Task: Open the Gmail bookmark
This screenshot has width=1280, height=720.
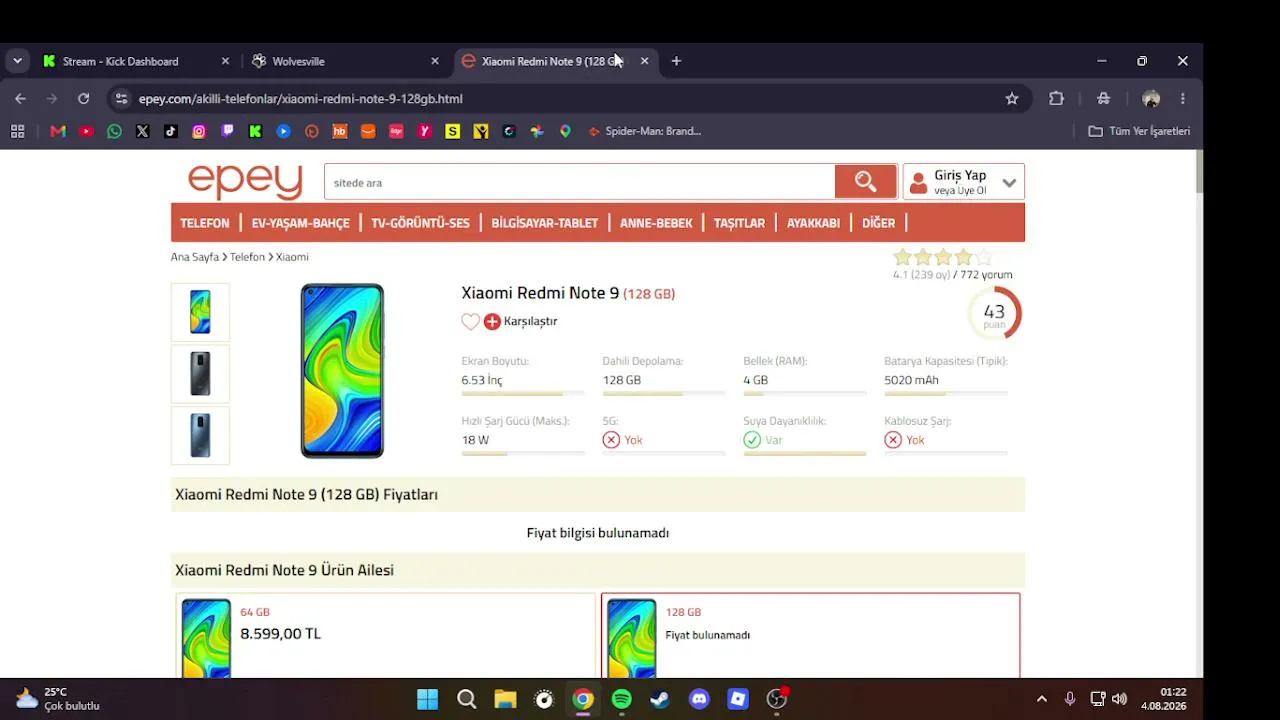Action: tap(58, 131)
